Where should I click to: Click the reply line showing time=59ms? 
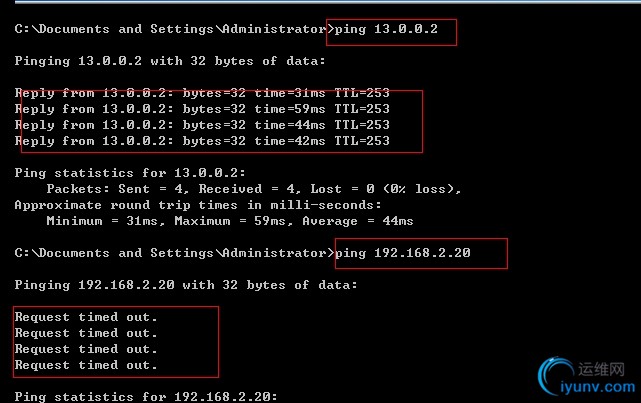[x=202, y=109]
